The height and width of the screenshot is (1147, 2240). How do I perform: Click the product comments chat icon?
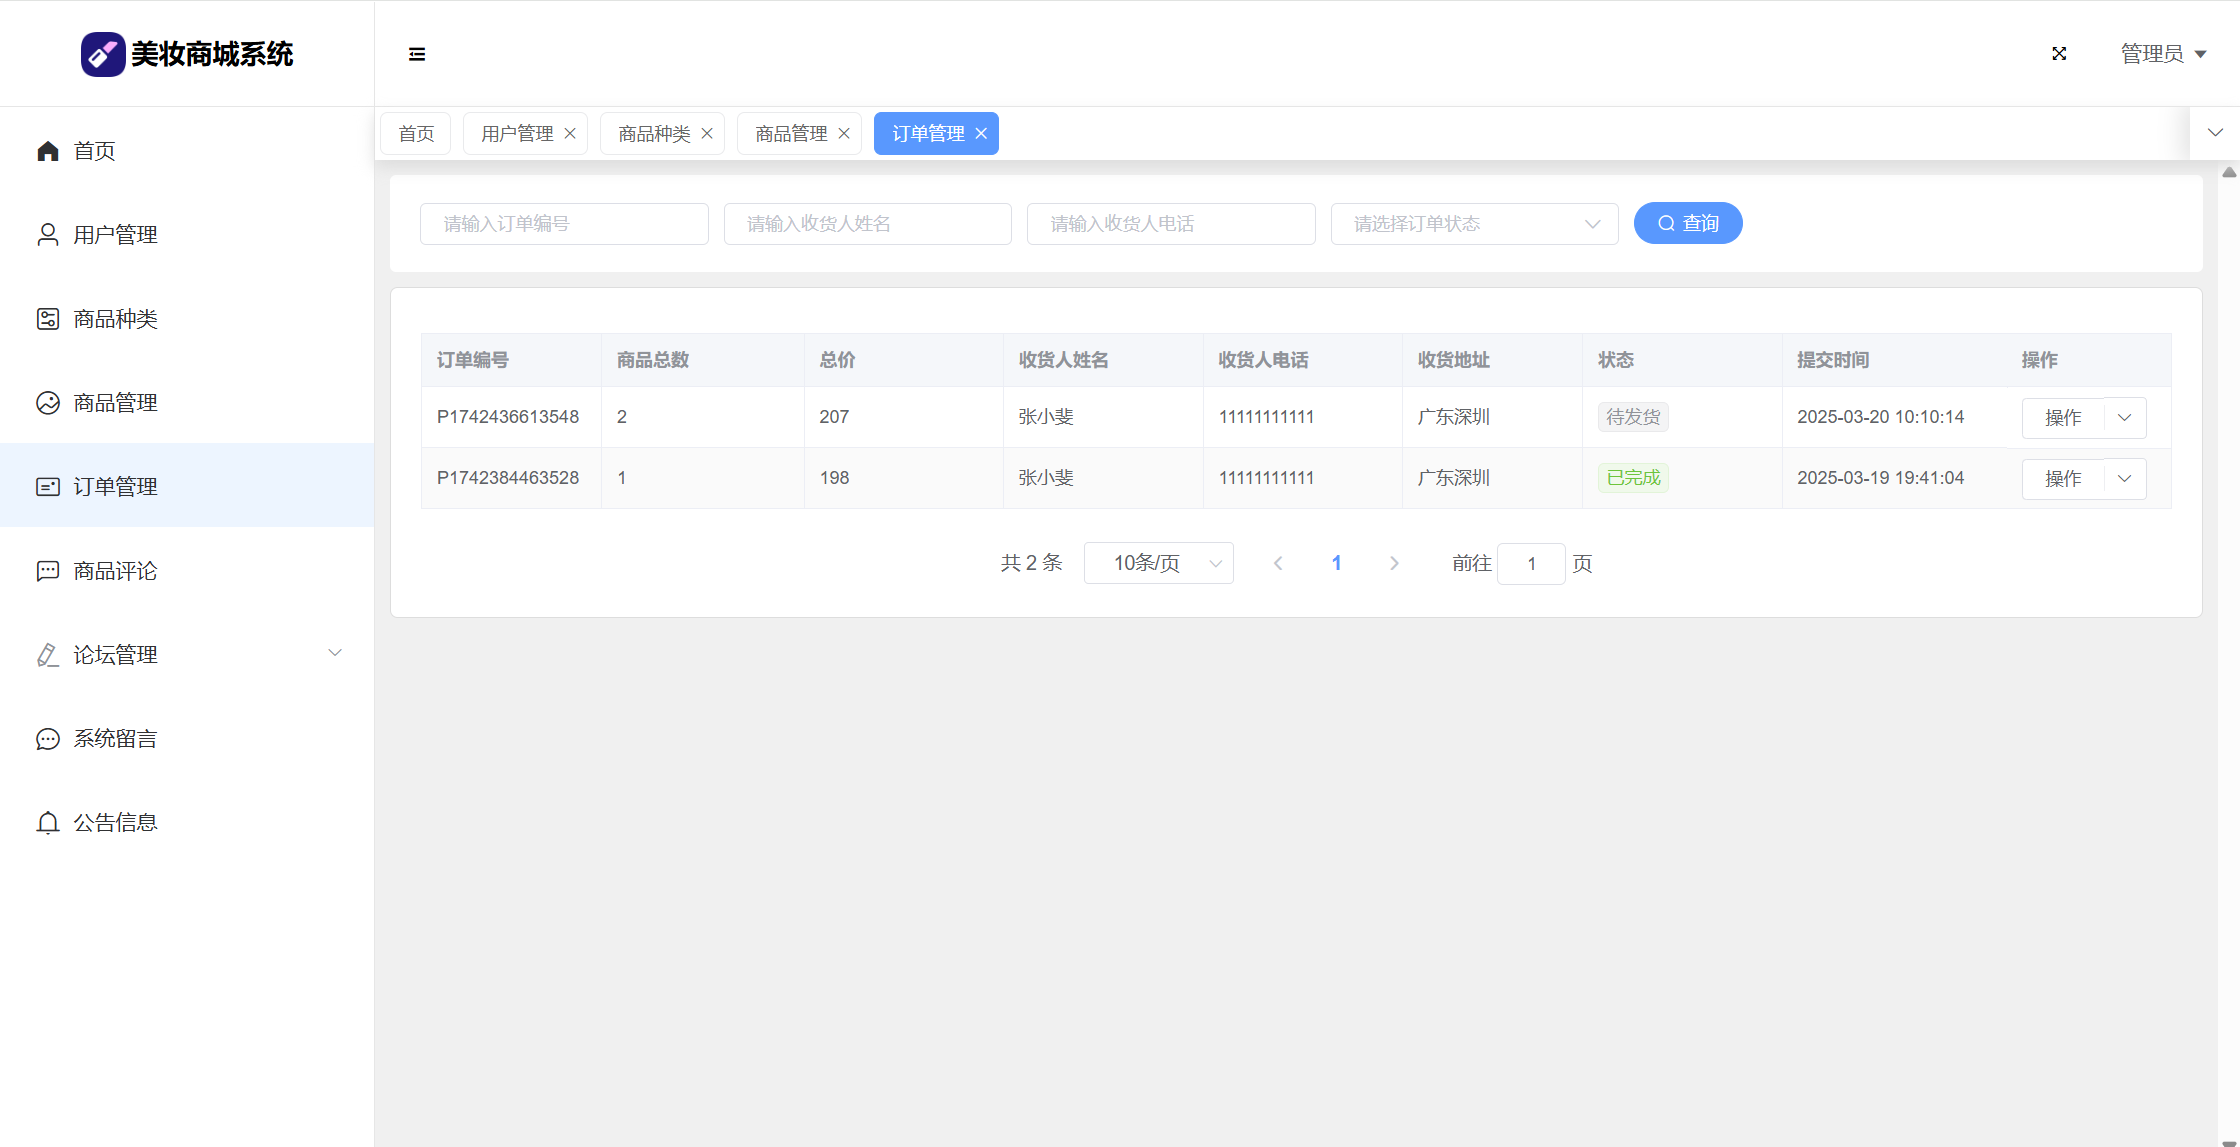pyautogui.click(x=48, y=571)
